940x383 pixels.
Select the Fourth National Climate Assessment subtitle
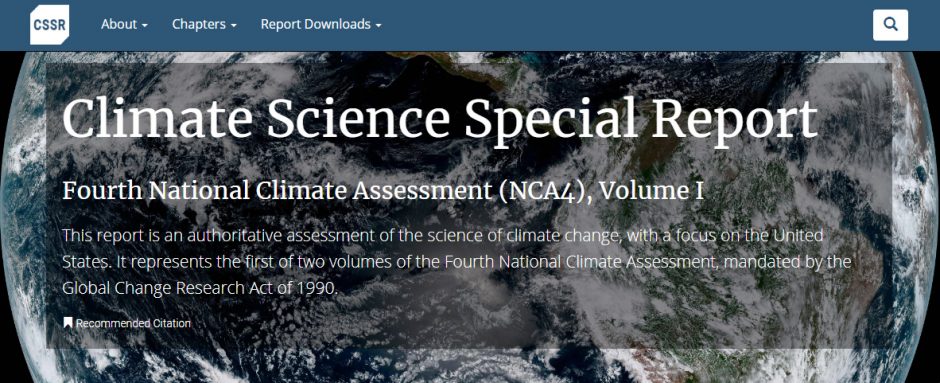pos(382,190)
